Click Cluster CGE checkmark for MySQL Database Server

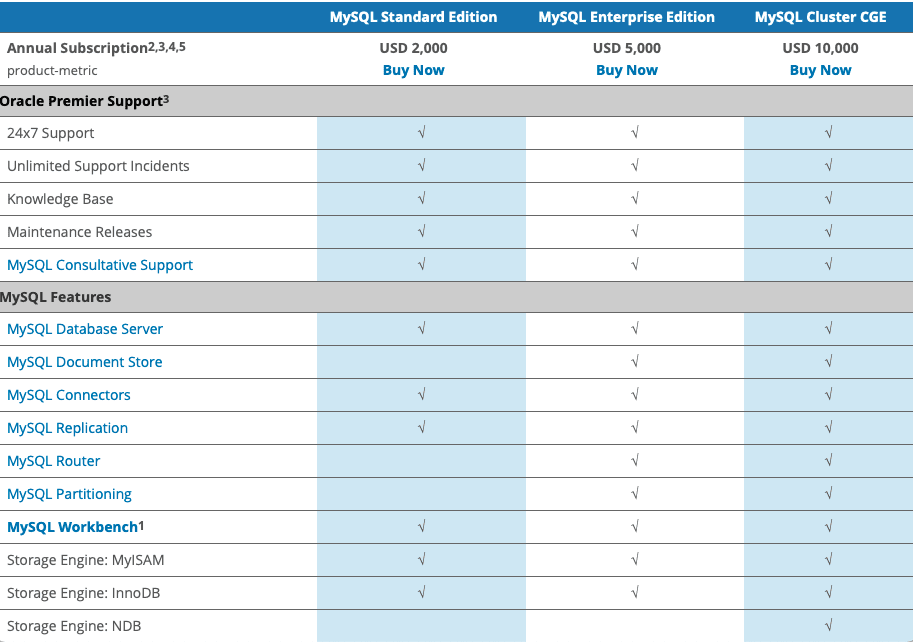(829, 329)
